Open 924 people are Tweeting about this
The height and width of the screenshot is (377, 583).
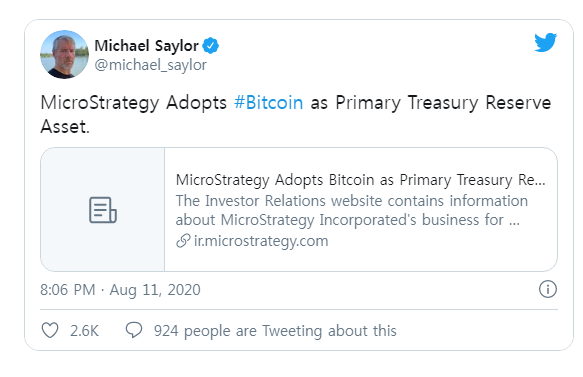275,331
